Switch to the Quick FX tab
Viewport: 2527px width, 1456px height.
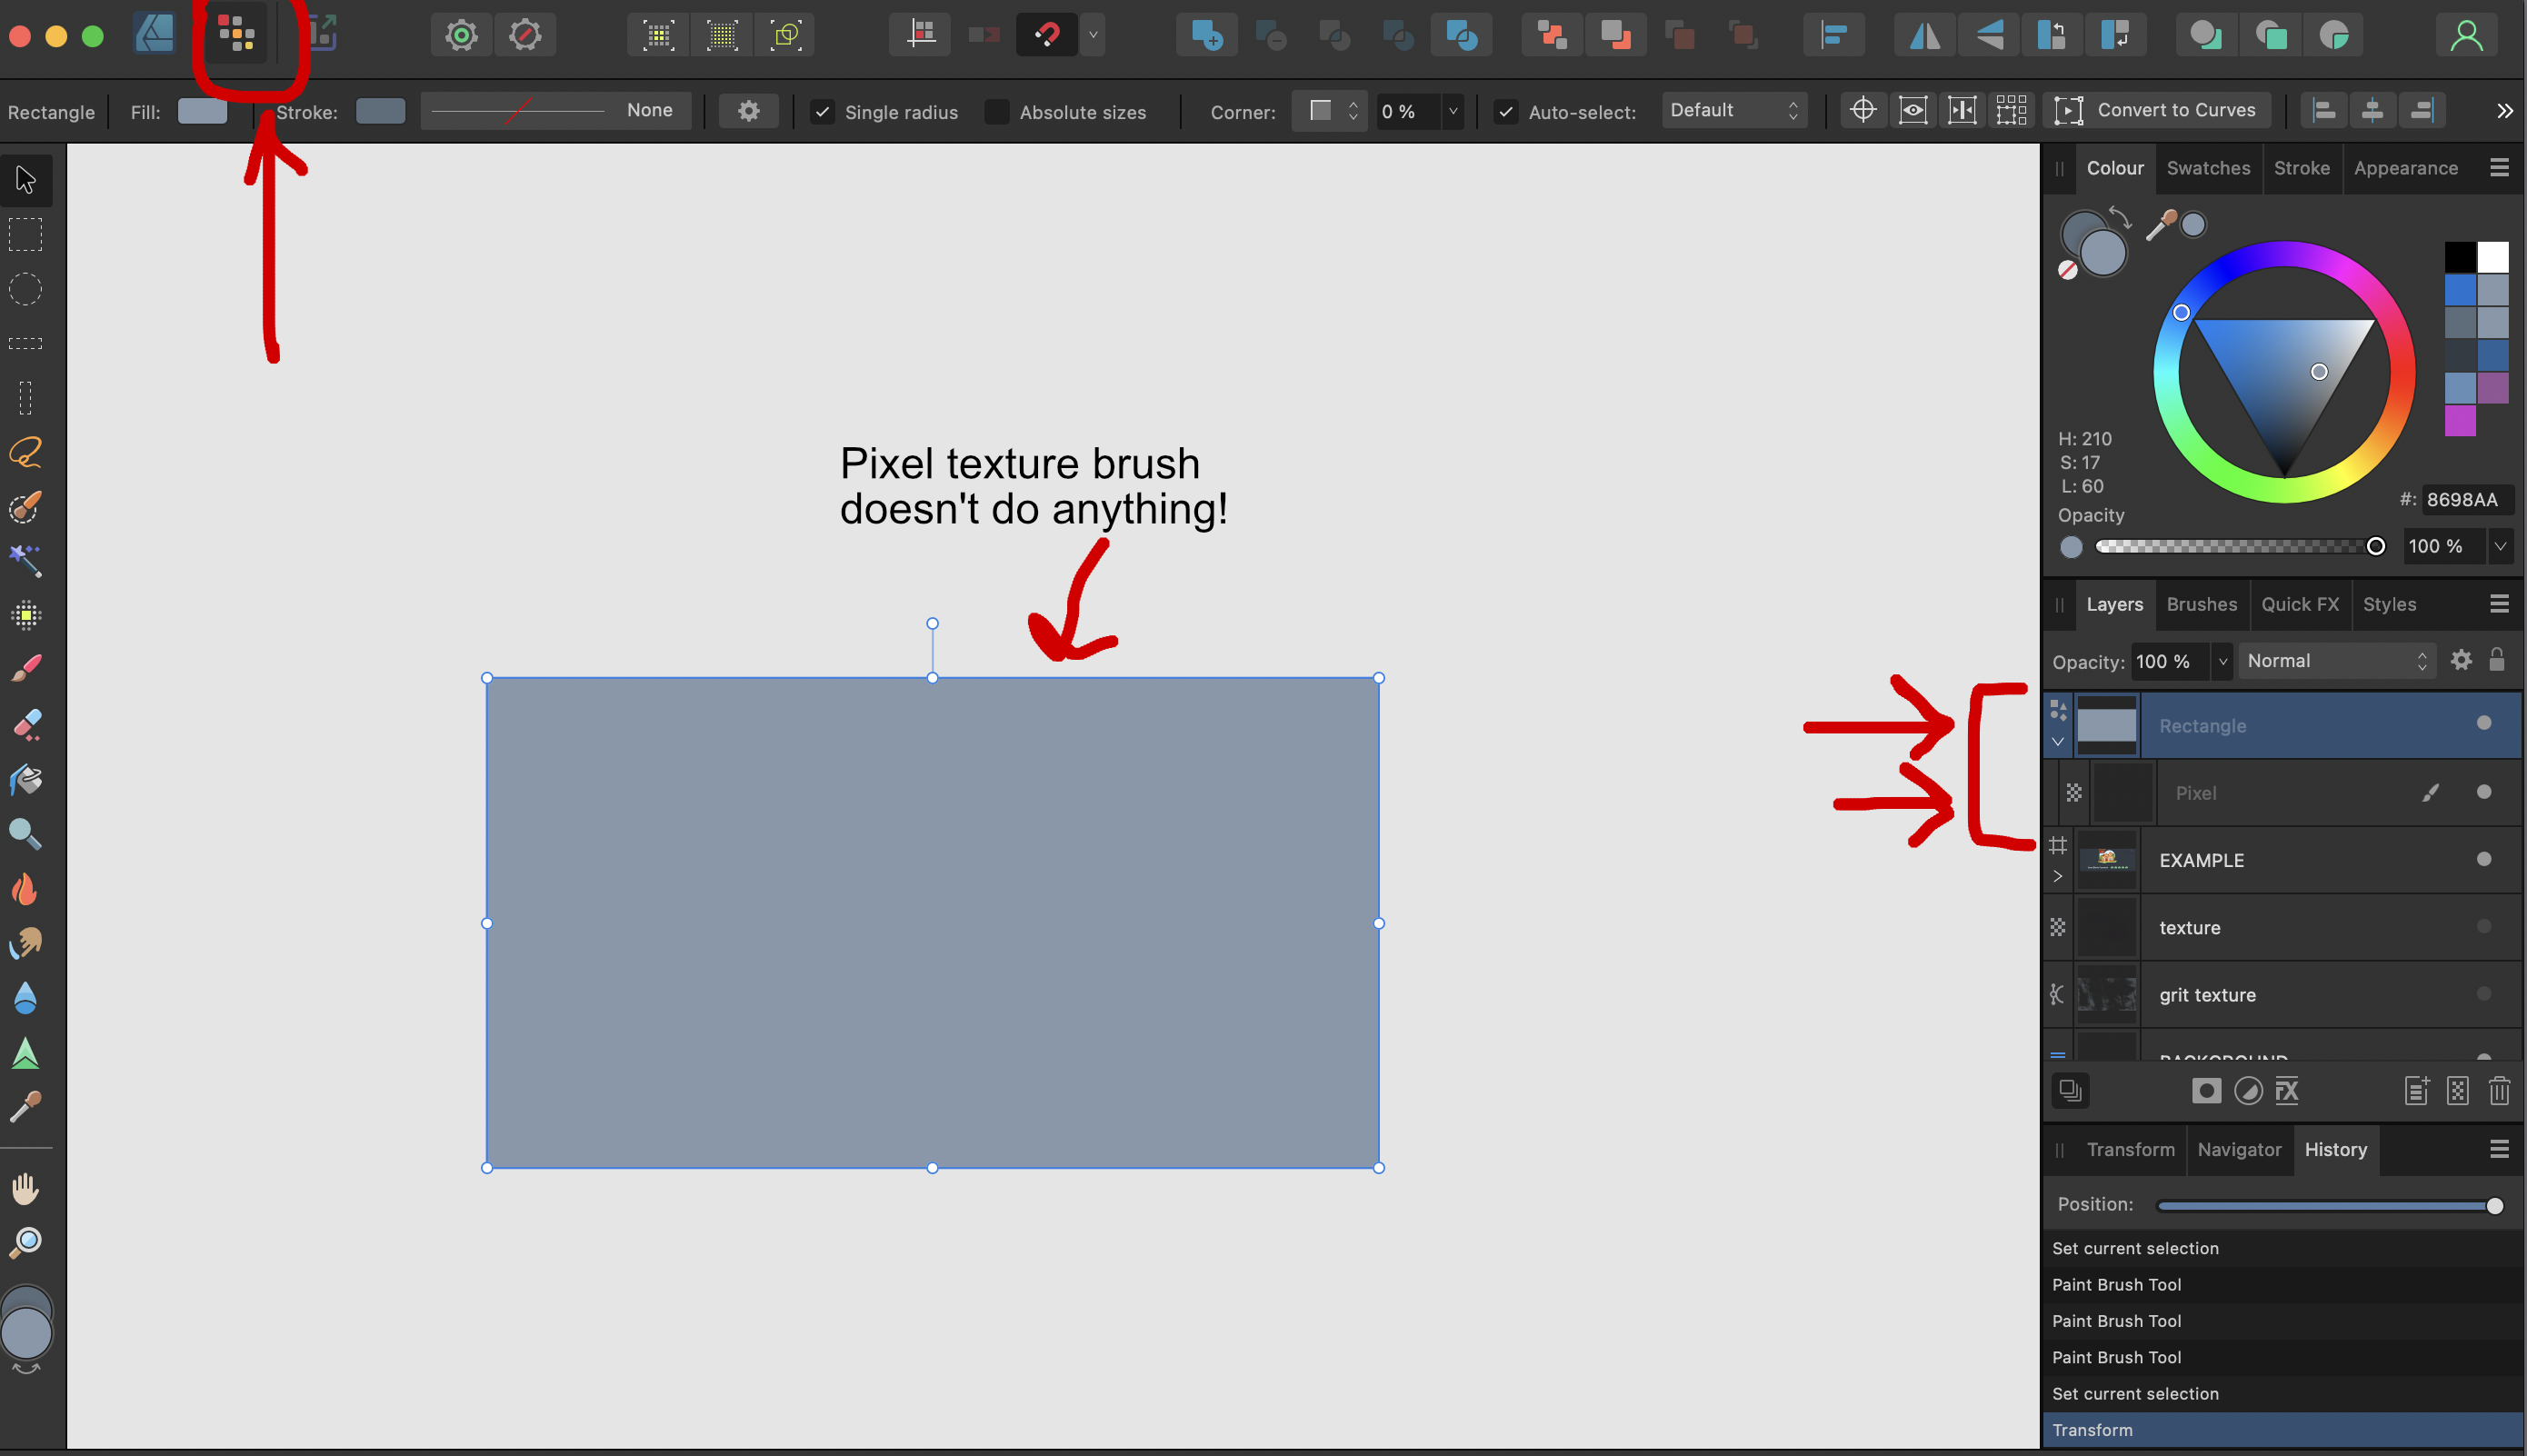pyautogui.click(x=2299, y=604)
